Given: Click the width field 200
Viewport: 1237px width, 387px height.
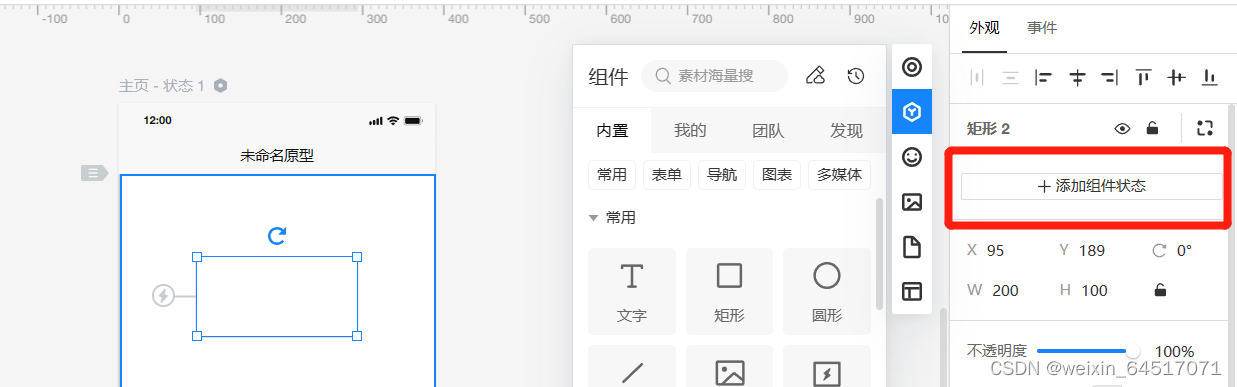Looking at the screenshot, I should 1006,290.
